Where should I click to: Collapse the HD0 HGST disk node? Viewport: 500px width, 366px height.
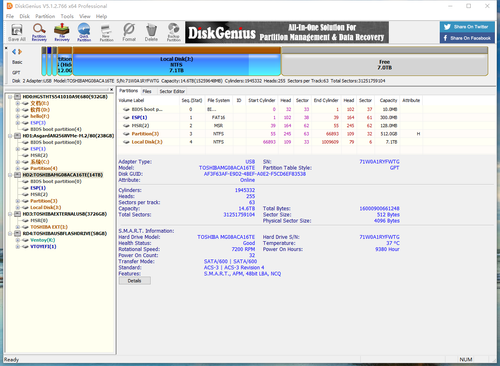pyautogui.click(x=10, y=97)
